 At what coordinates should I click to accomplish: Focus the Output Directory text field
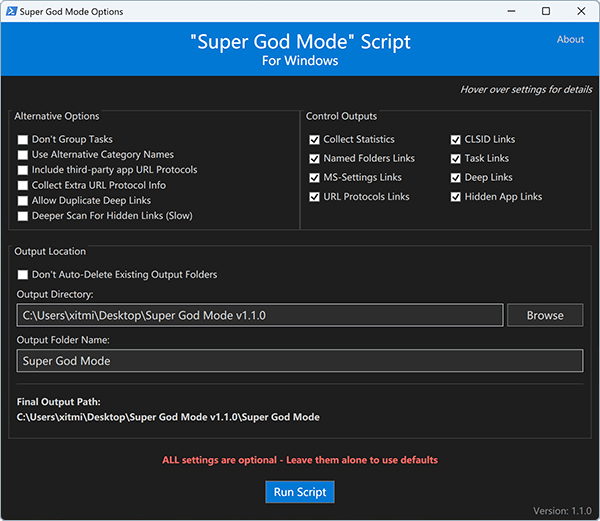click(x=260, y=315)
